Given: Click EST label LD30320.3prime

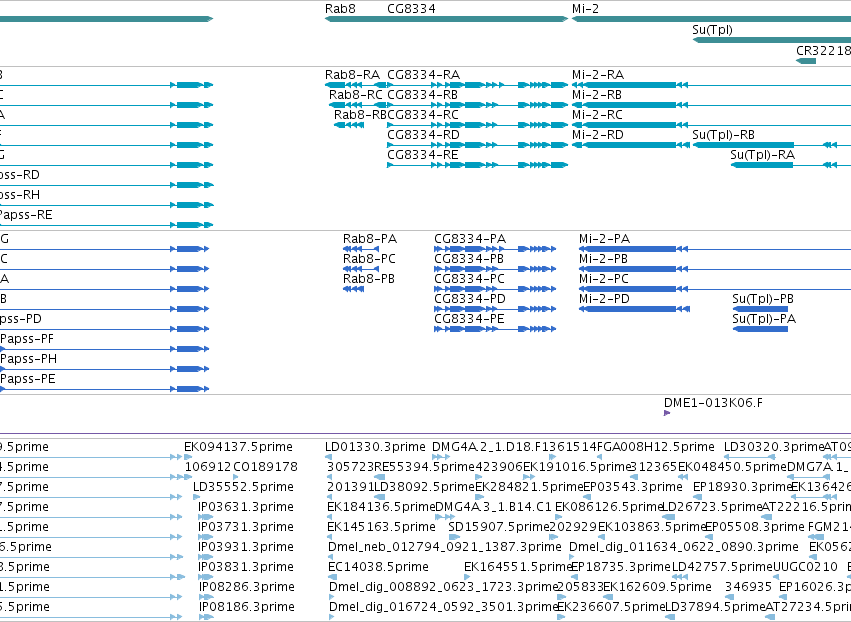Looking at the screenshot, I should 774,447.
